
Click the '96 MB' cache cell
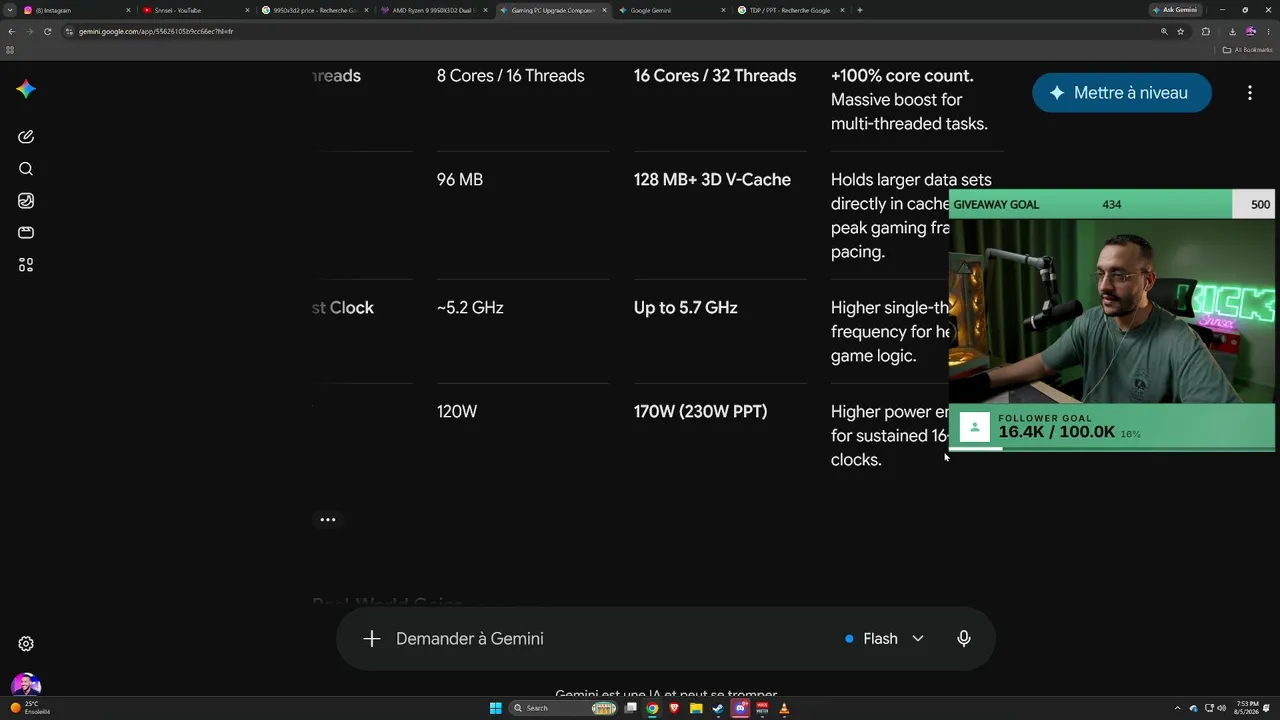(x=460, y=180)
